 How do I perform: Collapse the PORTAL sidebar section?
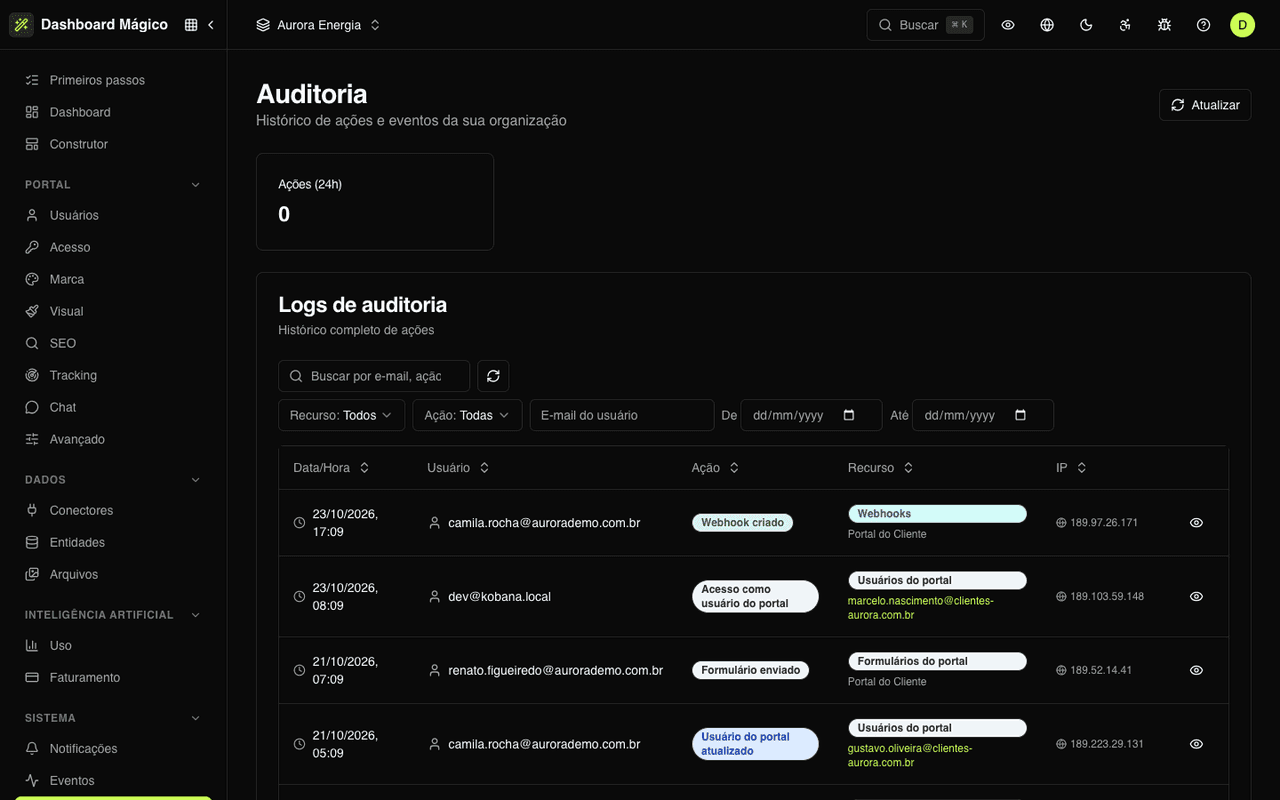(x=113, y=185)
